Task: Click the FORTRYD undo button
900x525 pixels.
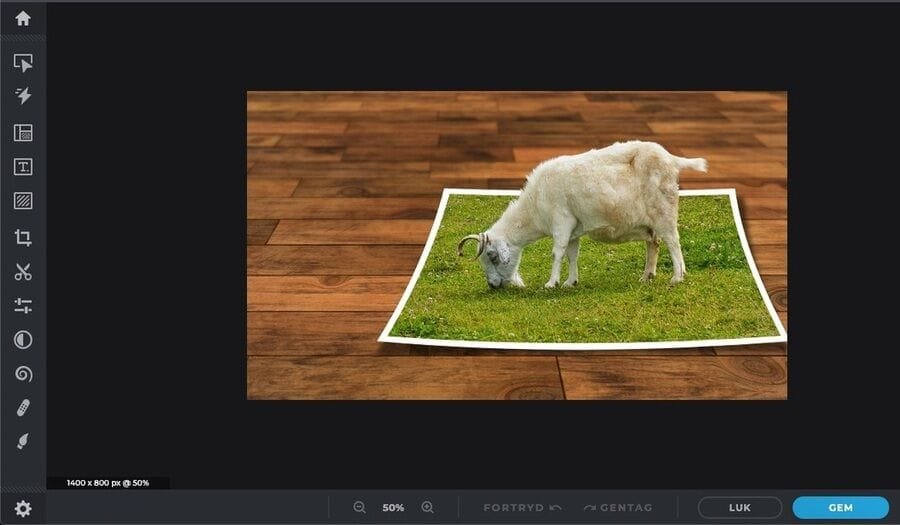Action: [522, 508]
